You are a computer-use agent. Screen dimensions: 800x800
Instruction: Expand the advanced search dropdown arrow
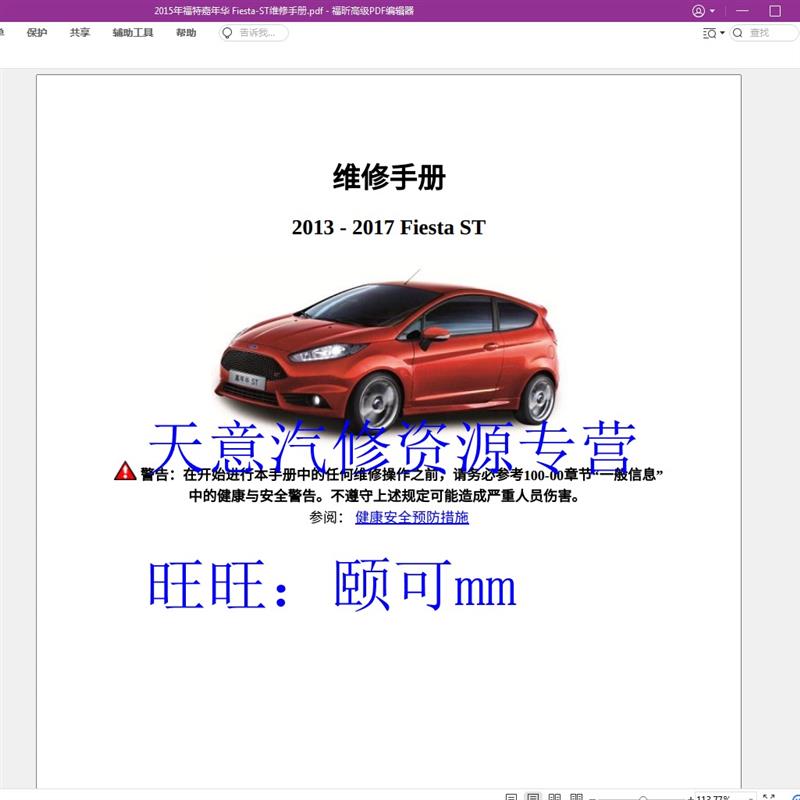point(722,33)
